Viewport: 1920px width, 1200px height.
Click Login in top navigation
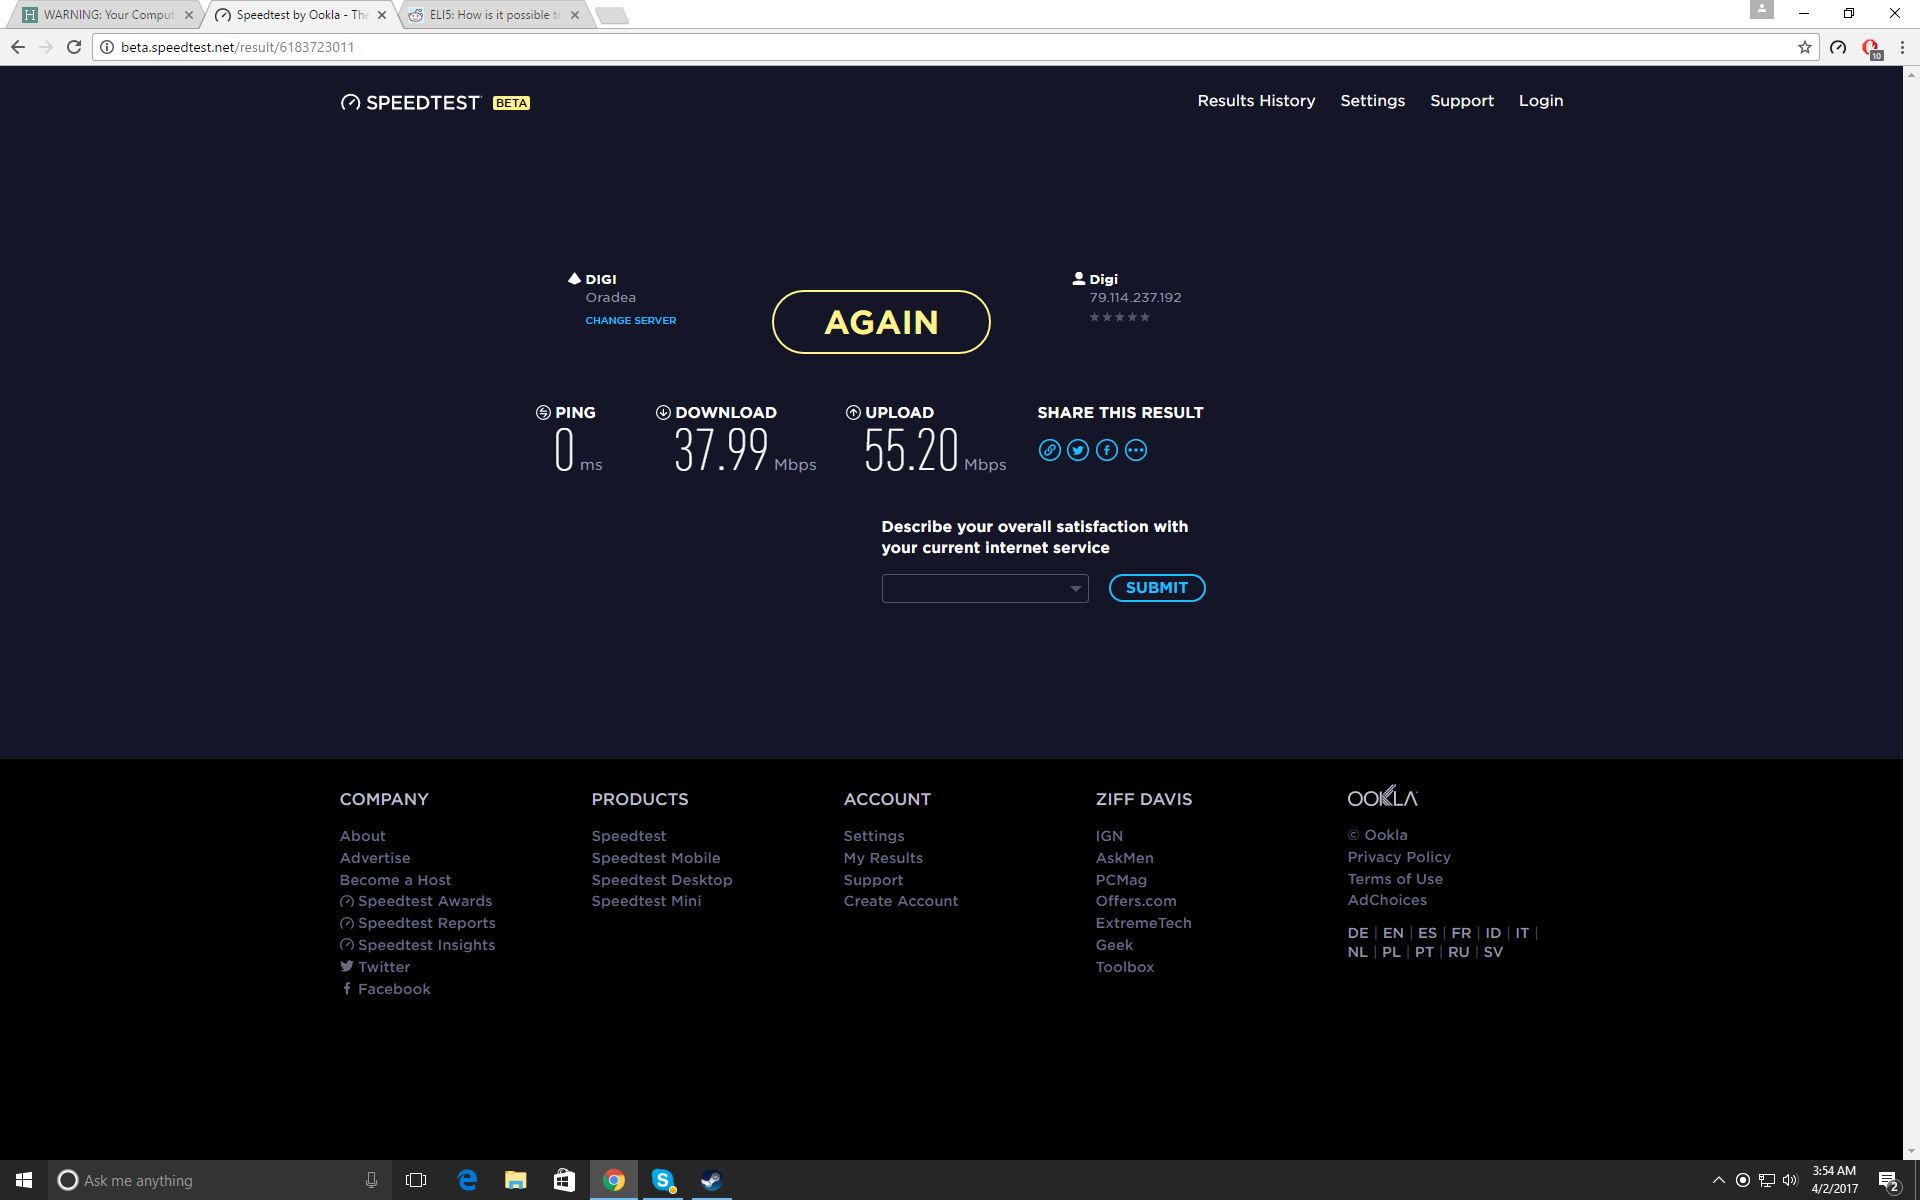(1540, 101)
